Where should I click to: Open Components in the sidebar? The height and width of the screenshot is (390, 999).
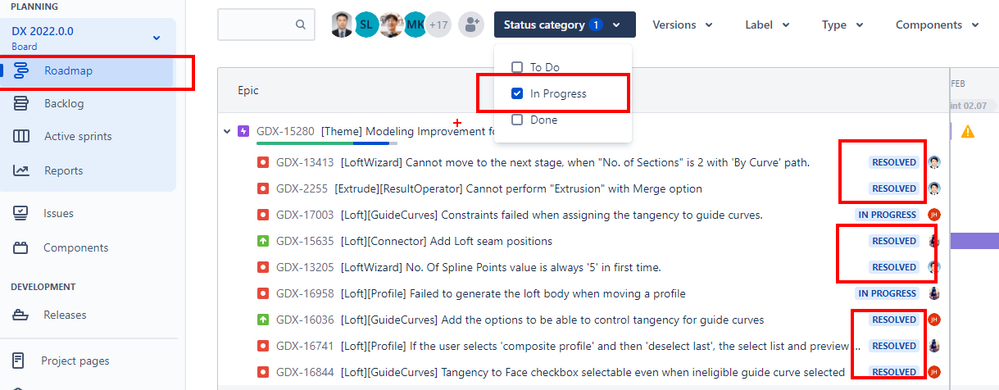click(x=76, y=248)
